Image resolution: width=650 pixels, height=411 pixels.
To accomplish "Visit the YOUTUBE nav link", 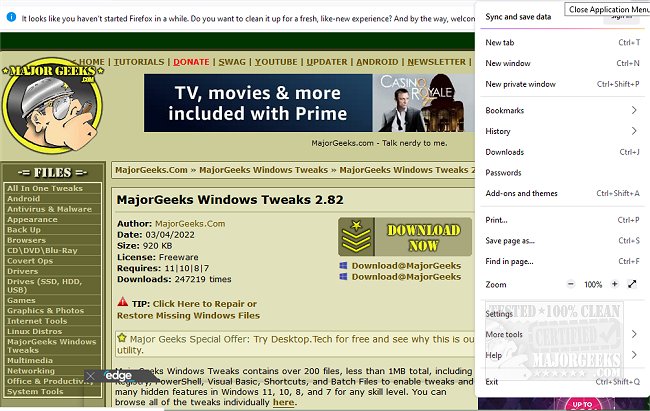I will [276, 62].
